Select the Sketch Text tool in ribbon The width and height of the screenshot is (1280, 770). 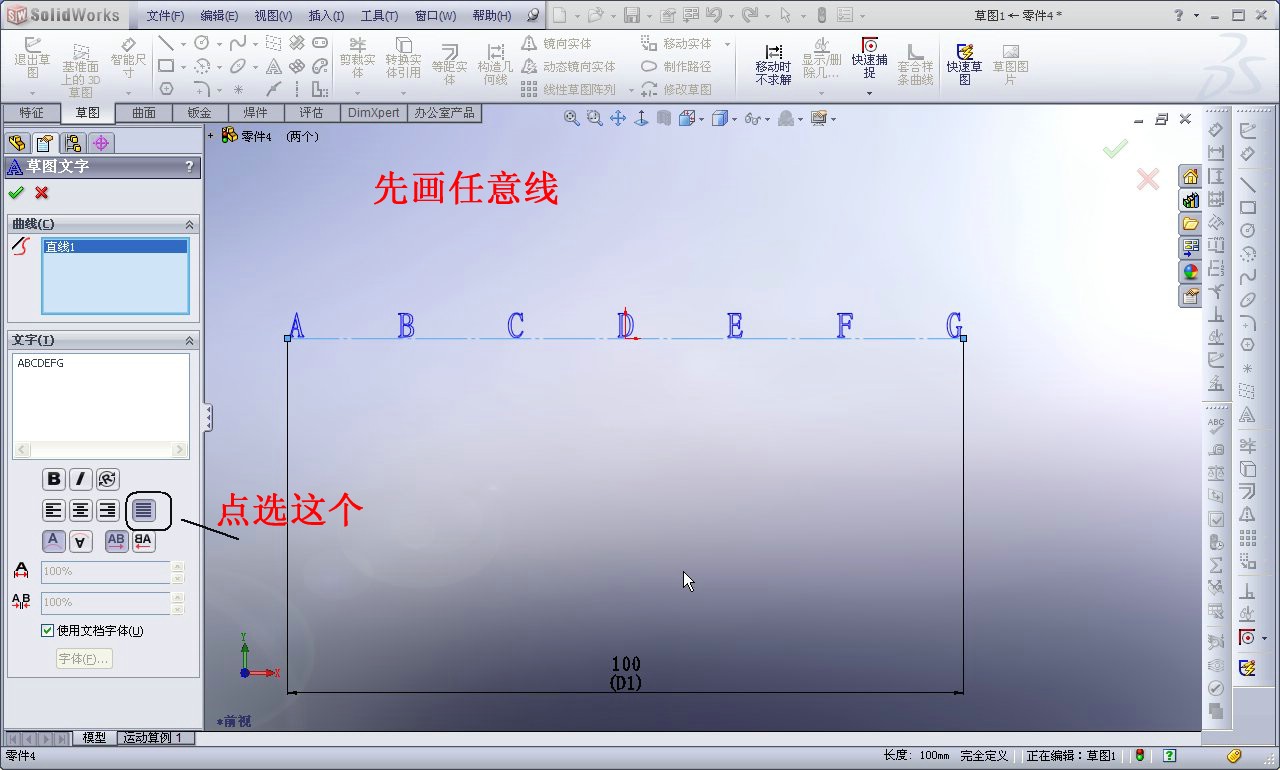(x=273, y=66)
